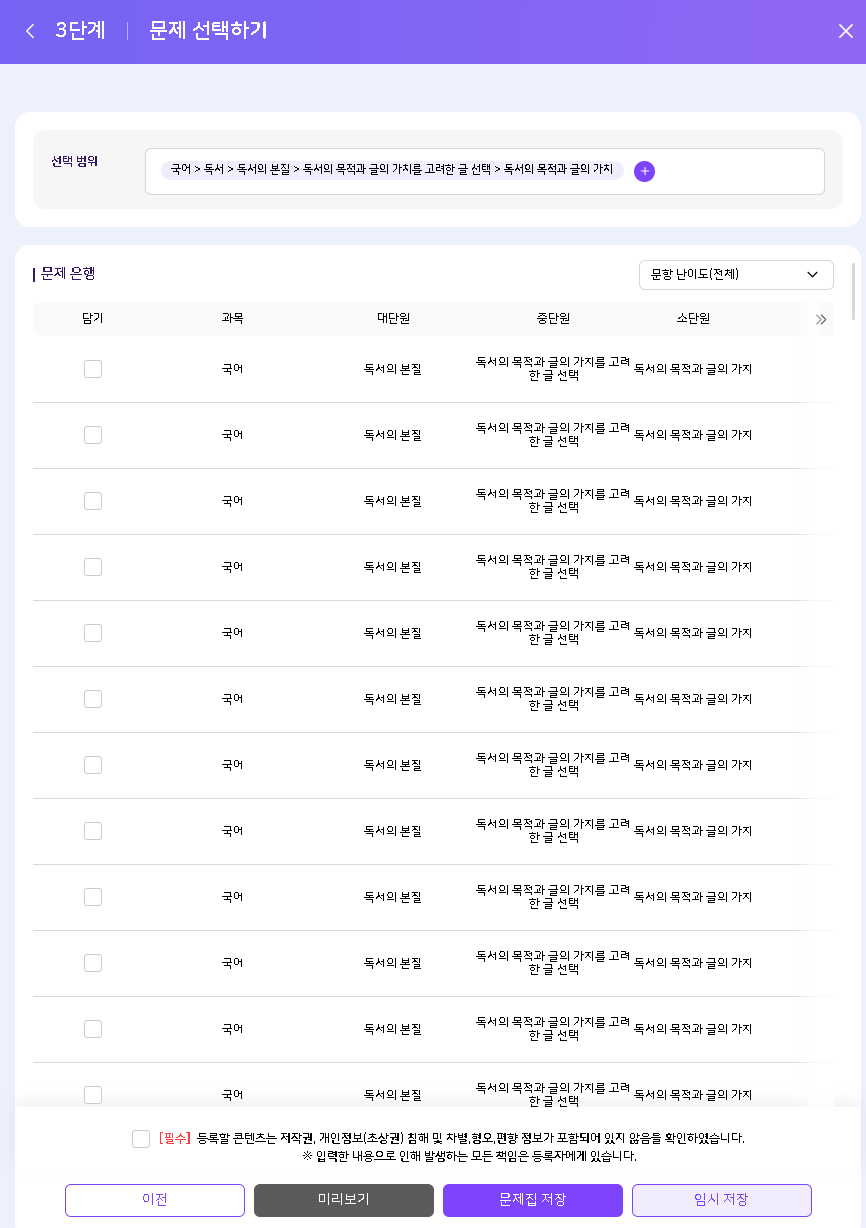Image resolution: width=866 pixels, height=1228 pixels.
Task: Click inside the 선택 범위 input field
Action: (740, 171)
